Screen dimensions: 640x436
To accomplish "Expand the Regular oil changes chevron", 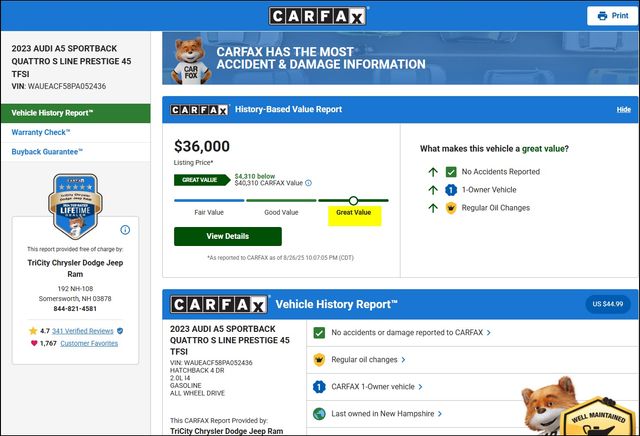I will coord(403,360).
